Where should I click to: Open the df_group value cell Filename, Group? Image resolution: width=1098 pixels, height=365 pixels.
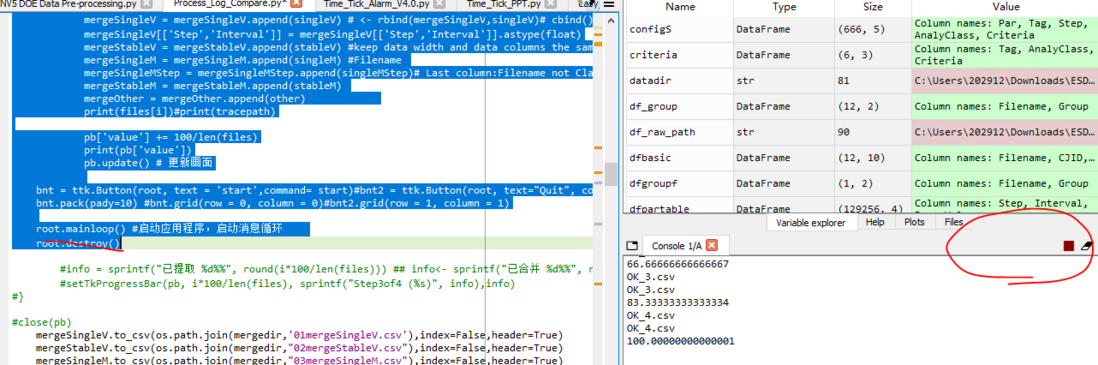point(1004,106)
